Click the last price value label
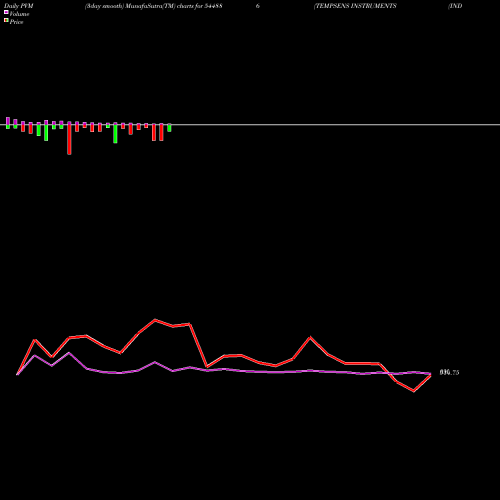This screenshot has height=500, width=500. pos(449,373)
